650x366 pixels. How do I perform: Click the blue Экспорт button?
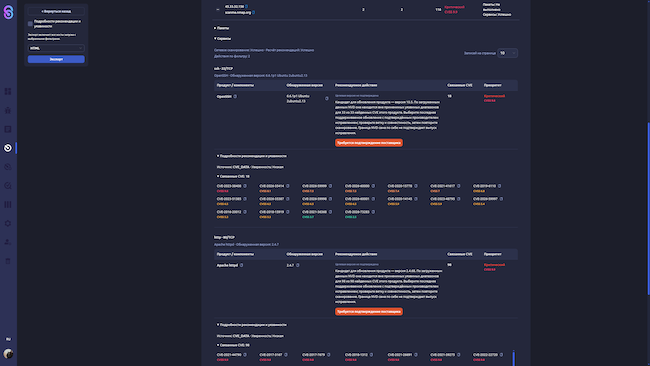click(x=56, y=59)
